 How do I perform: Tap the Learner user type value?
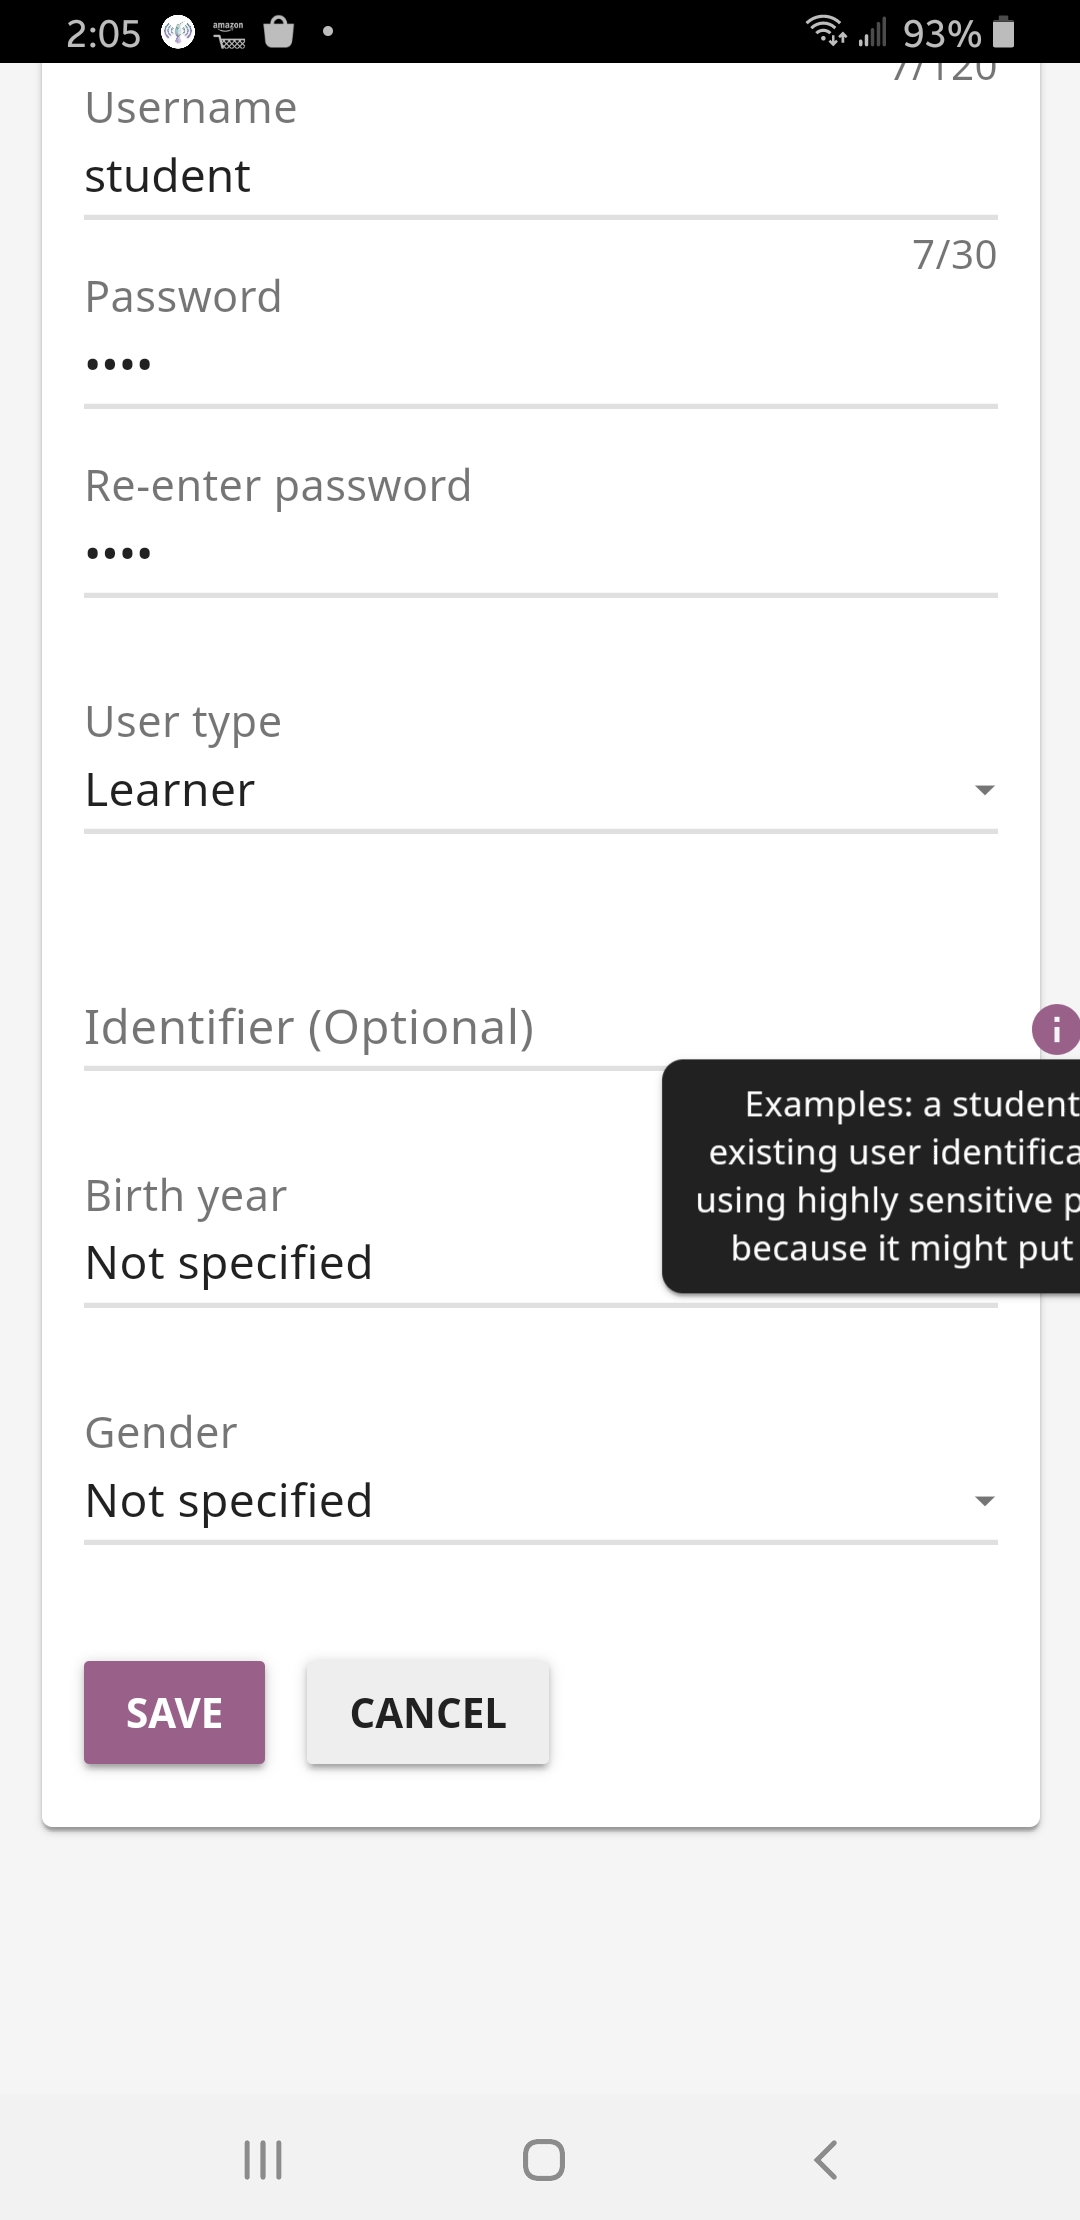coord(171,789)
